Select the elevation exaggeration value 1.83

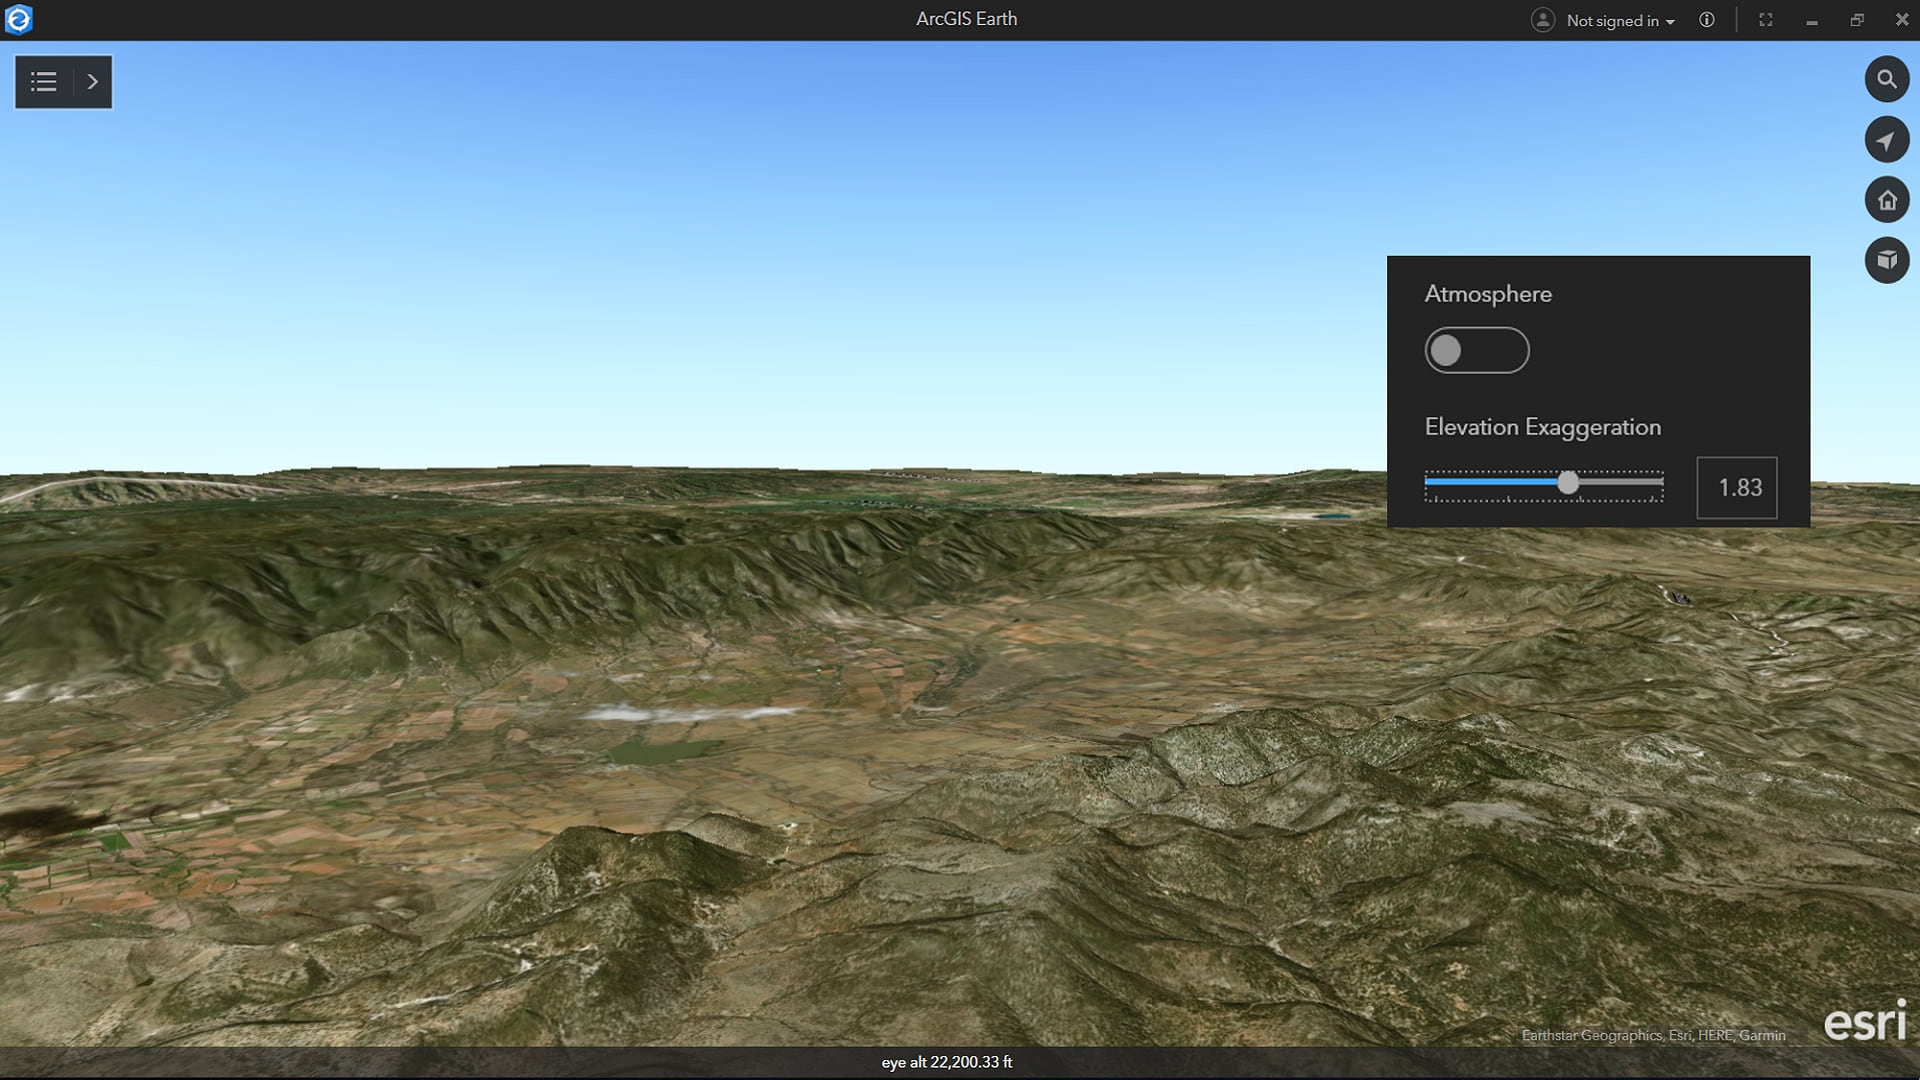click(x=1737, y=488)
